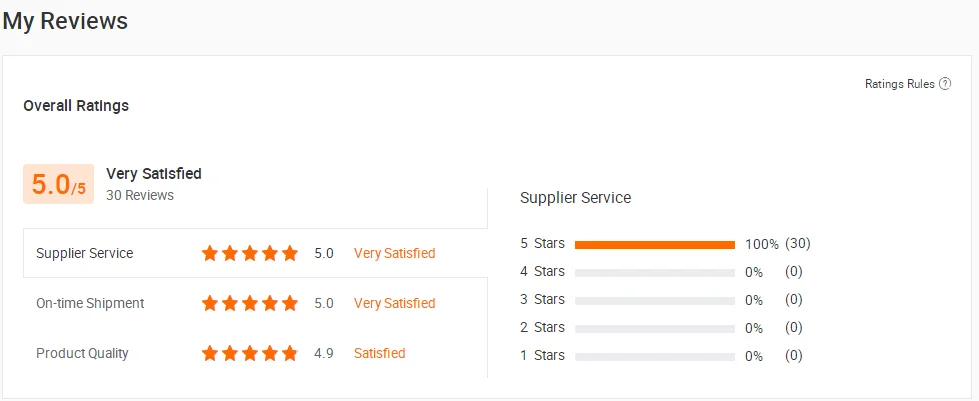
Task: Click the On-time Shipment star rating icons
Action: (x=250, y=303)
